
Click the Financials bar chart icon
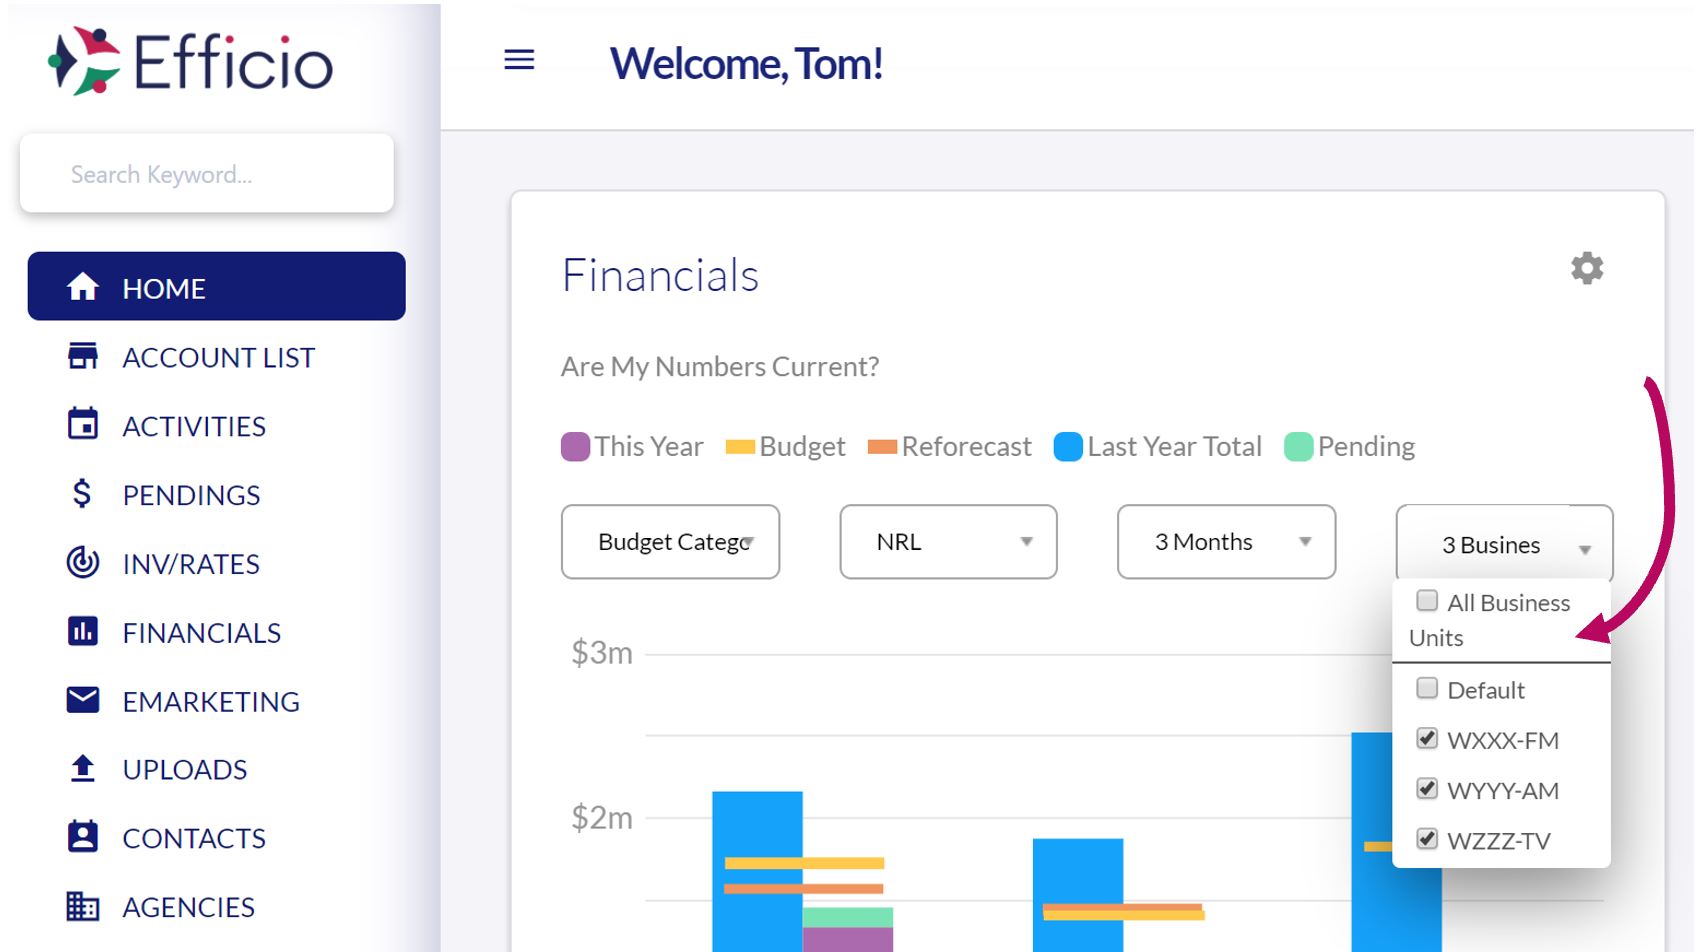click(x=83, y=631)
